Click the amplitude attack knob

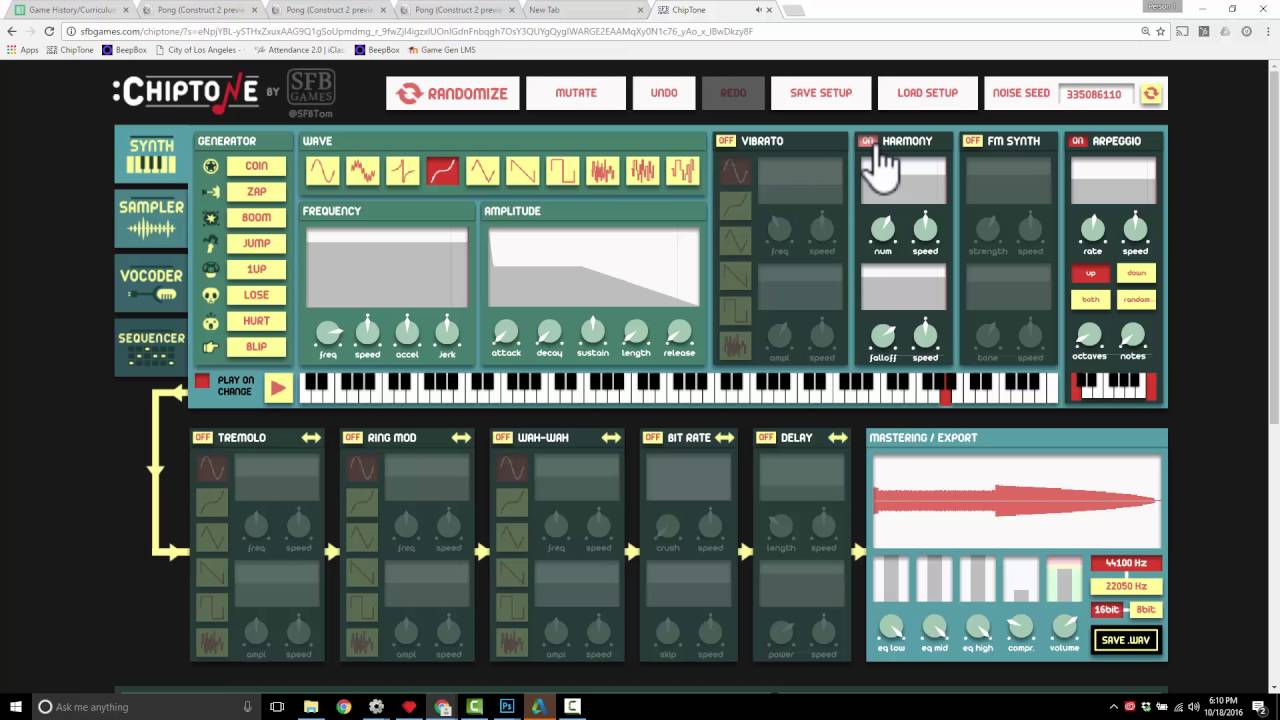pyautogui.click(x=506, y=332)
